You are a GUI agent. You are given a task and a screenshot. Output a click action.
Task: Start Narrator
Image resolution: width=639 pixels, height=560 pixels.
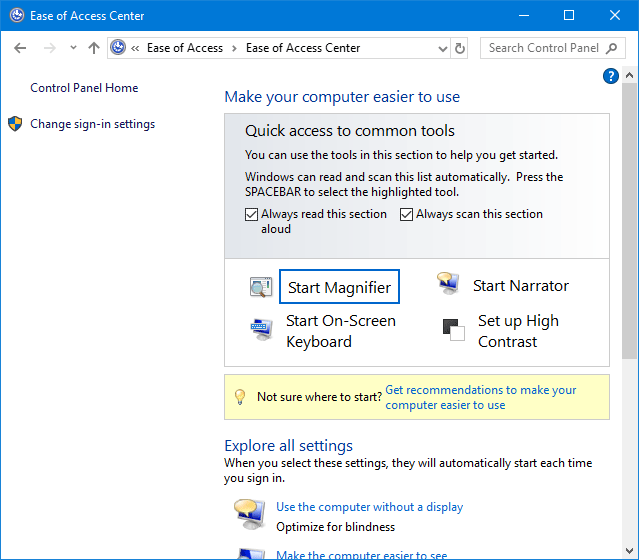click(520, 286)
